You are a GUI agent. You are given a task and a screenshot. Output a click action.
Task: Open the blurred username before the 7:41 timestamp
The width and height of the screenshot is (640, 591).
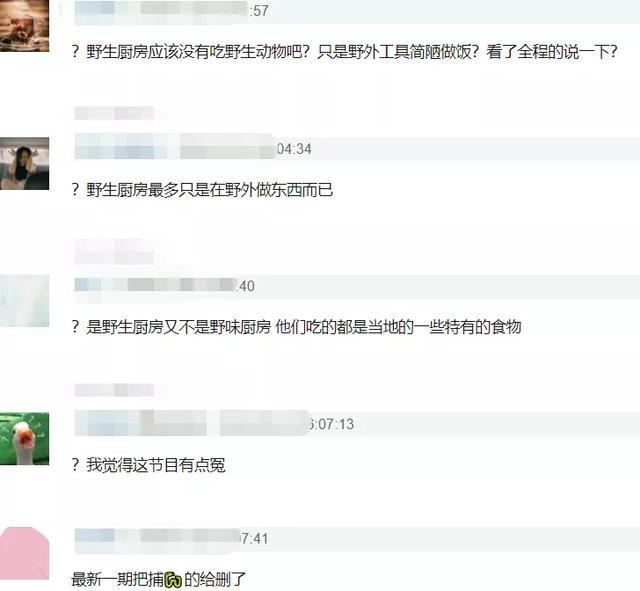pos(157,535)
